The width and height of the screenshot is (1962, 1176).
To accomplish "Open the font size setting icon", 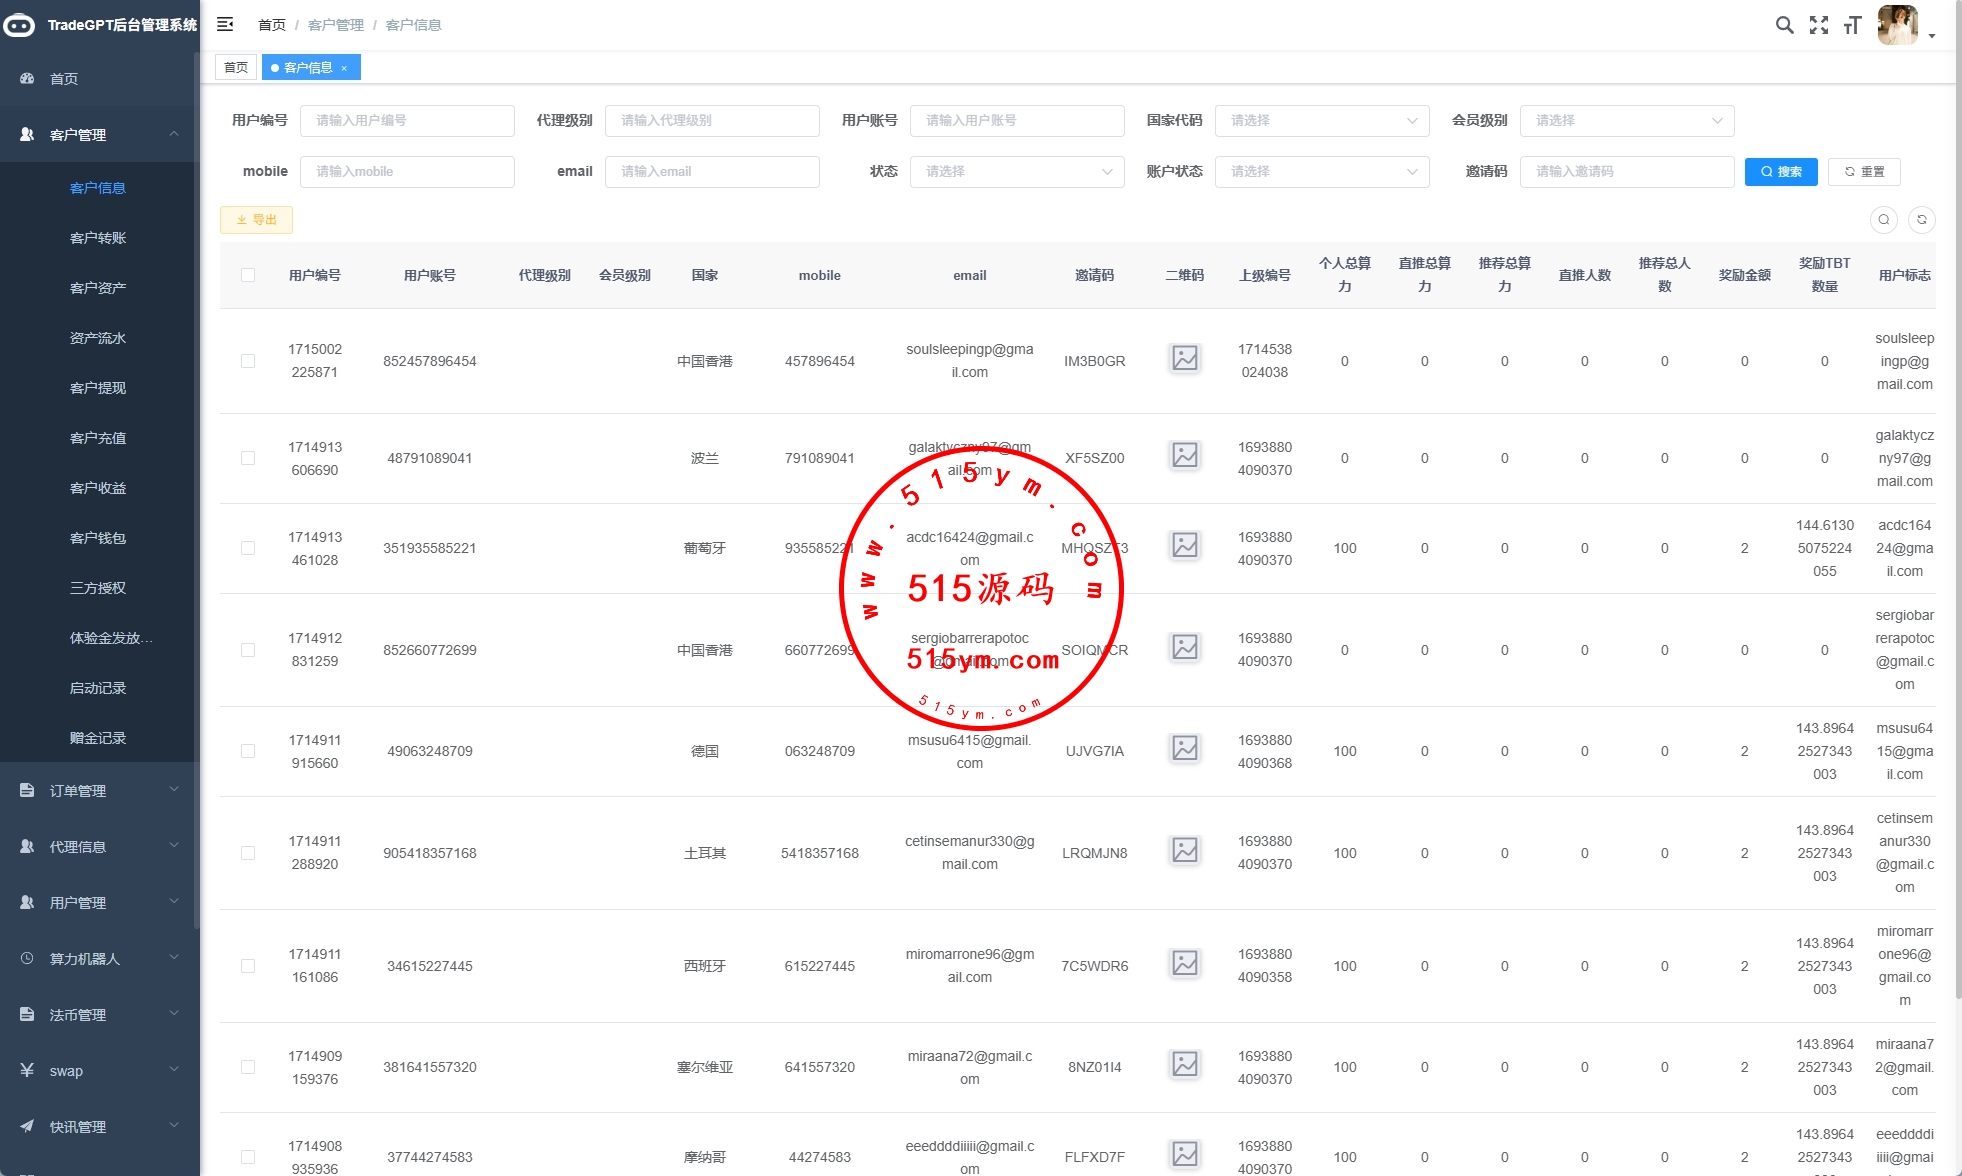I will (1852, 25).
